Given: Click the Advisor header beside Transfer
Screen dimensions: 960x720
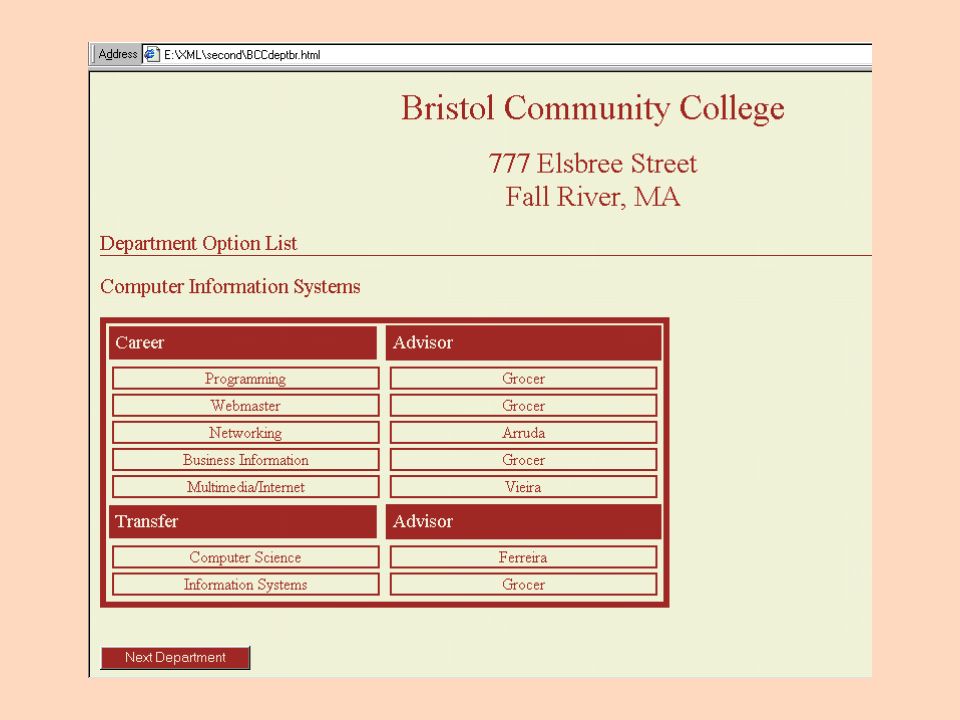Looking at the screenshot, I should click(523, 521).
